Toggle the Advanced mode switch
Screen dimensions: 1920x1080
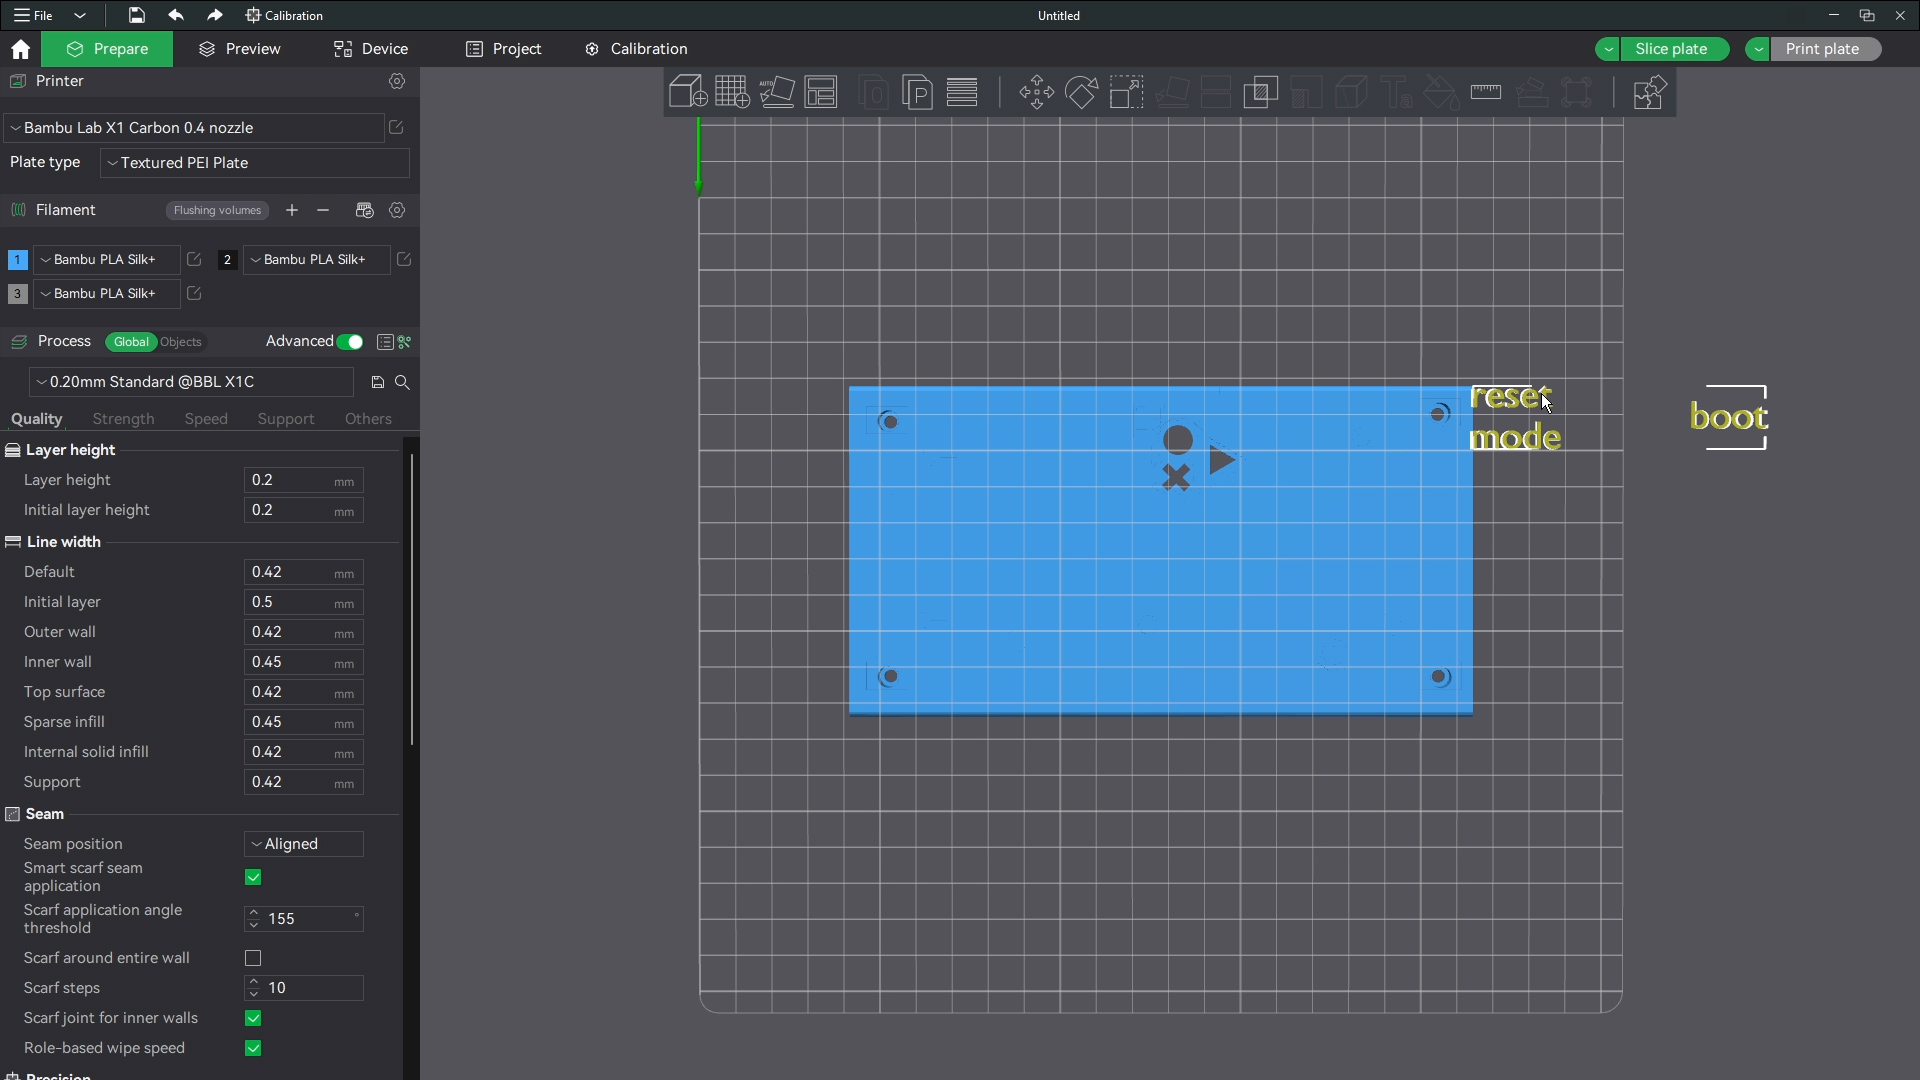coord(350,342)
